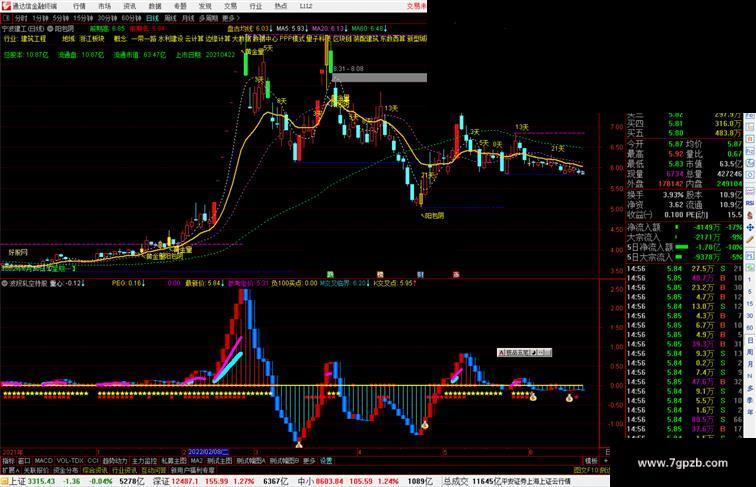Select the 季 sidebar shortcut
The width and height of the screenshot is (756, 487).
click(750, 400)
